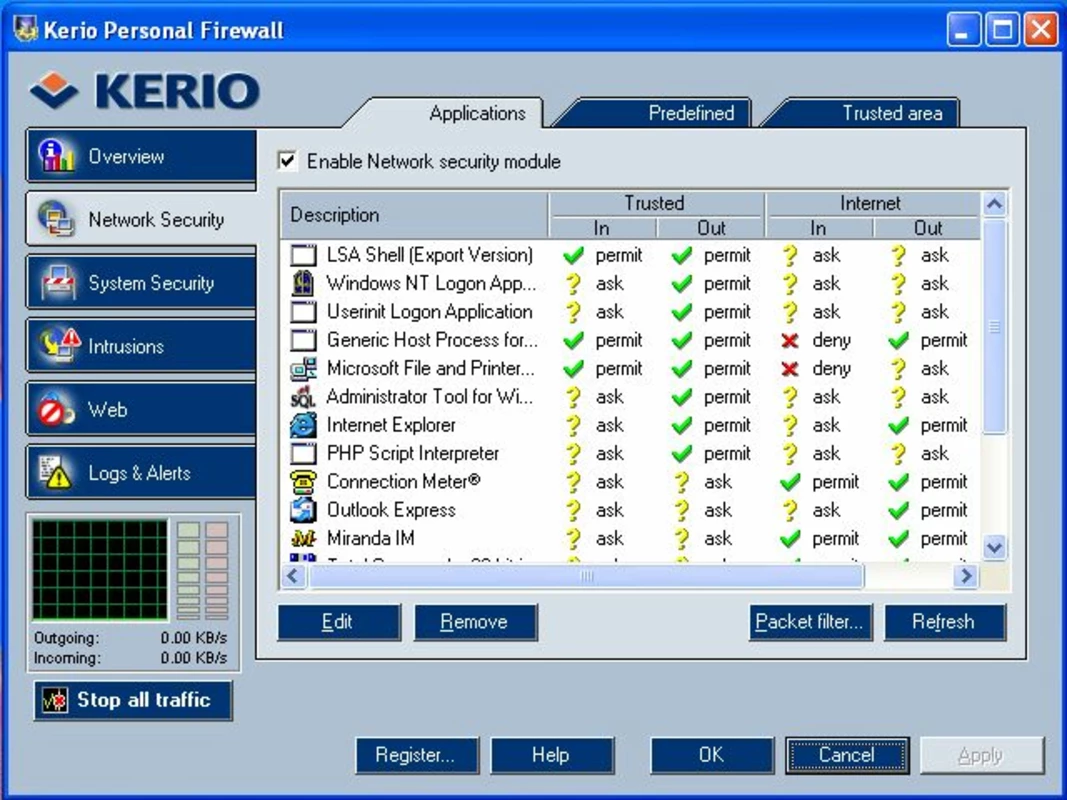Switch to the Predefined tab

point(691,113)
